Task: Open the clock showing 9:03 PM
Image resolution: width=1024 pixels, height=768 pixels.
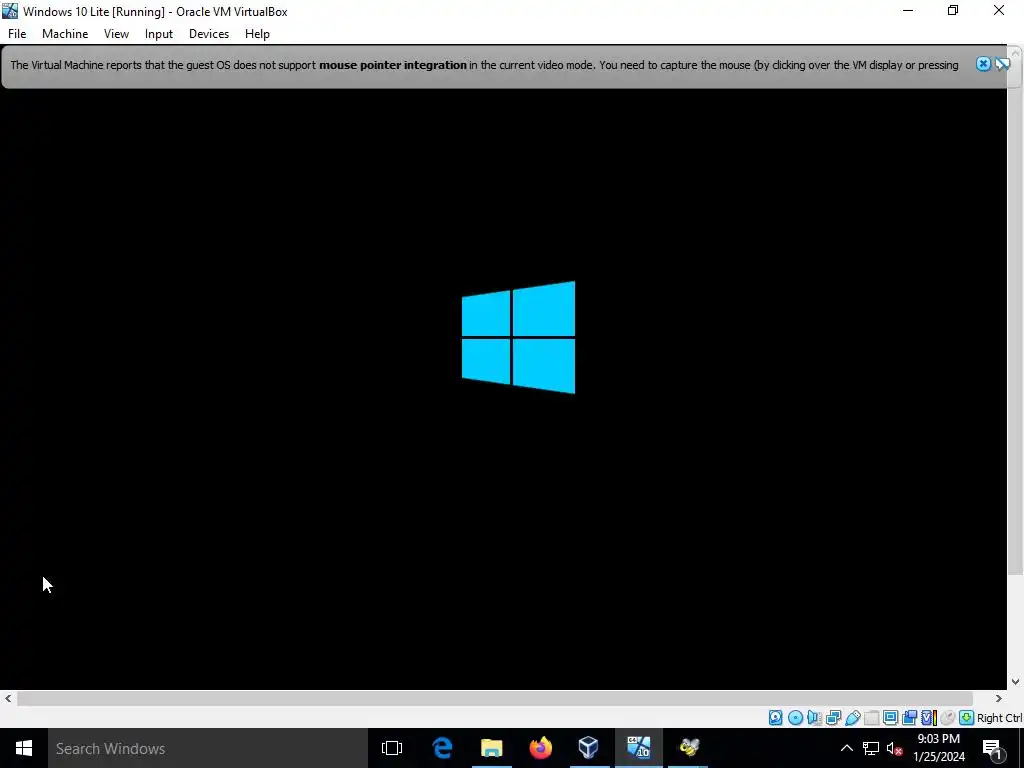Action: (939, 748)
